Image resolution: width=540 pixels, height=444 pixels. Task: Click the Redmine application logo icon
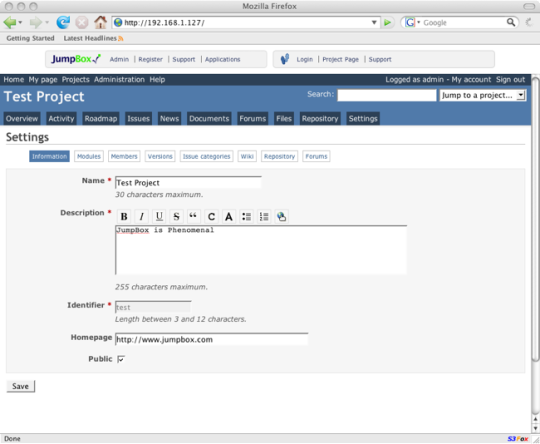click(x=285, y=59)
